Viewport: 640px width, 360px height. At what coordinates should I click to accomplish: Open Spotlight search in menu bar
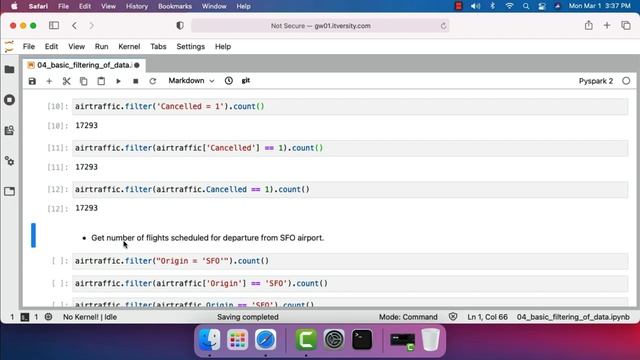[x=526, y=6]
